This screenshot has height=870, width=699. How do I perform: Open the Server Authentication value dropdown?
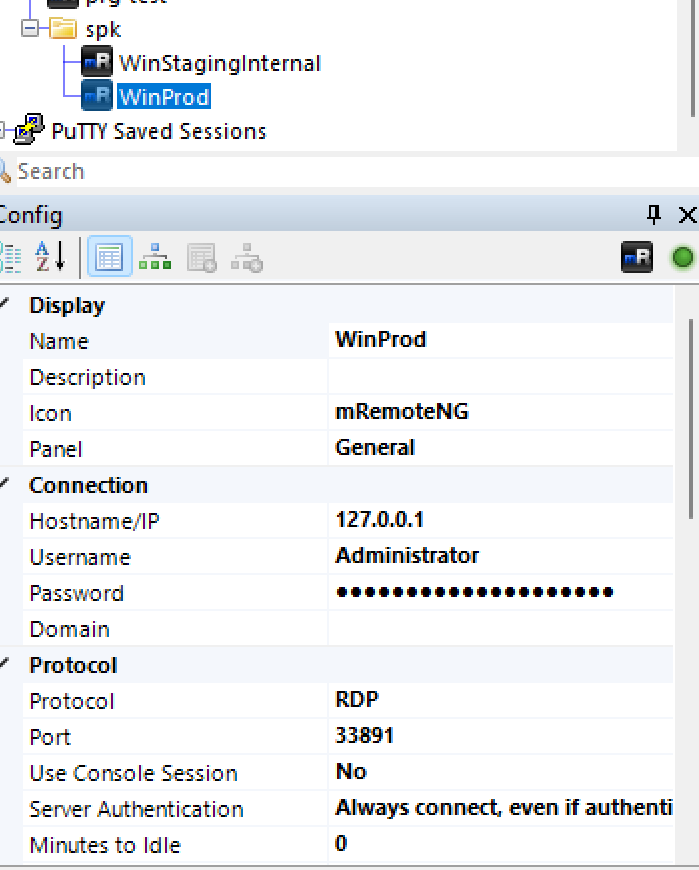tap(501, 808)
